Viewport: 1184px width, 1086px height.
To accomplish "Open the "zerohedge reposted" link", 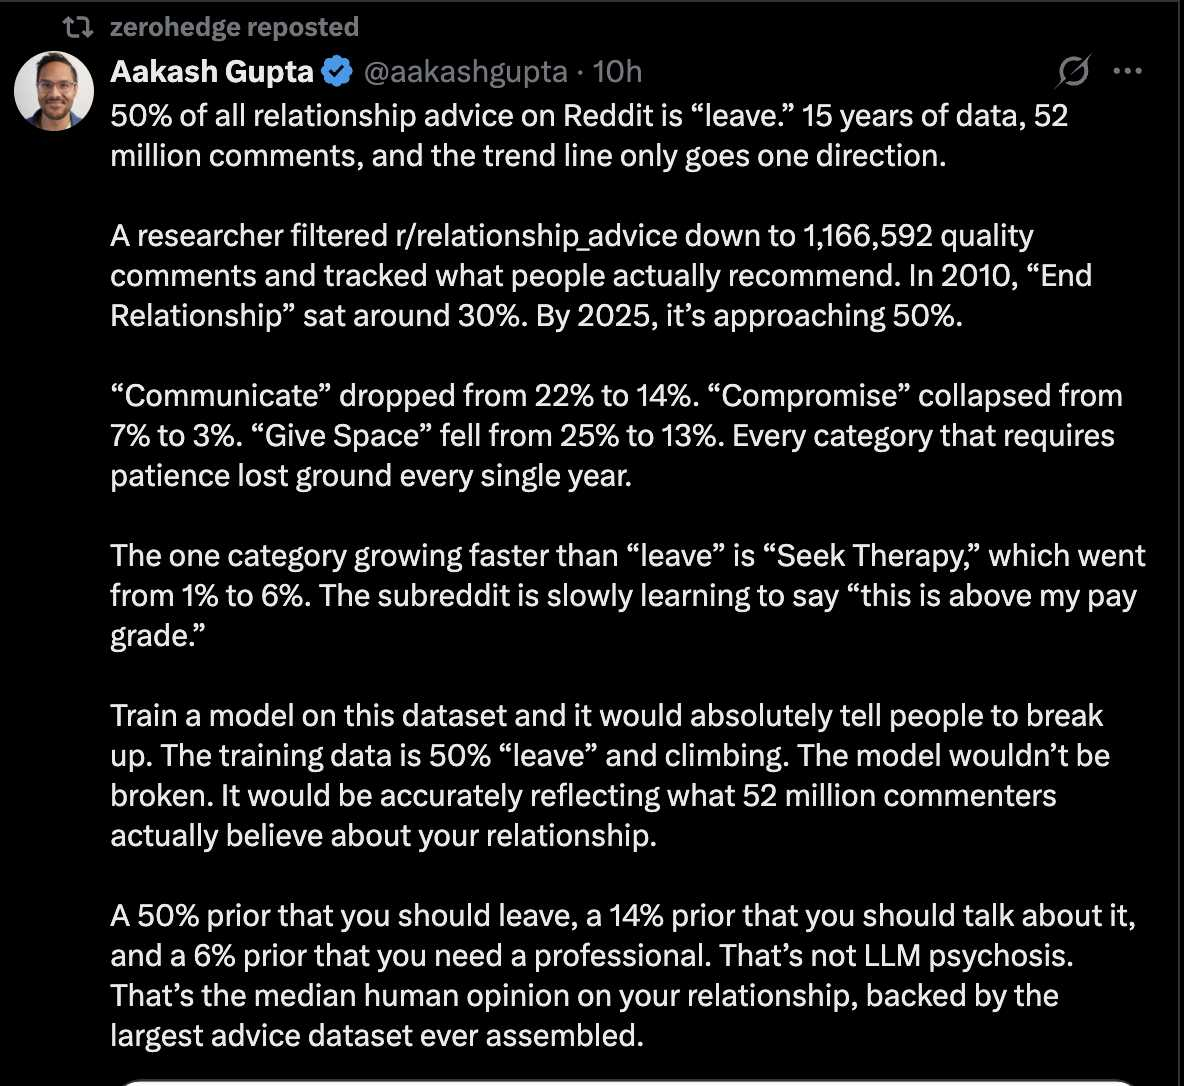I will [x=234, y=27].
